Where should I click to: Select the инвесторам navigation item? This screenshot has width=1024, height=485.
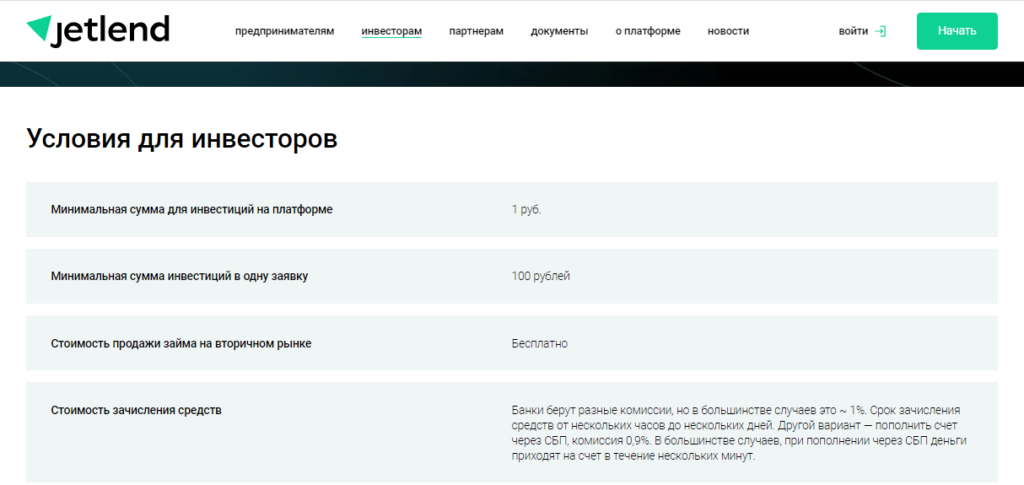point(392,31)
